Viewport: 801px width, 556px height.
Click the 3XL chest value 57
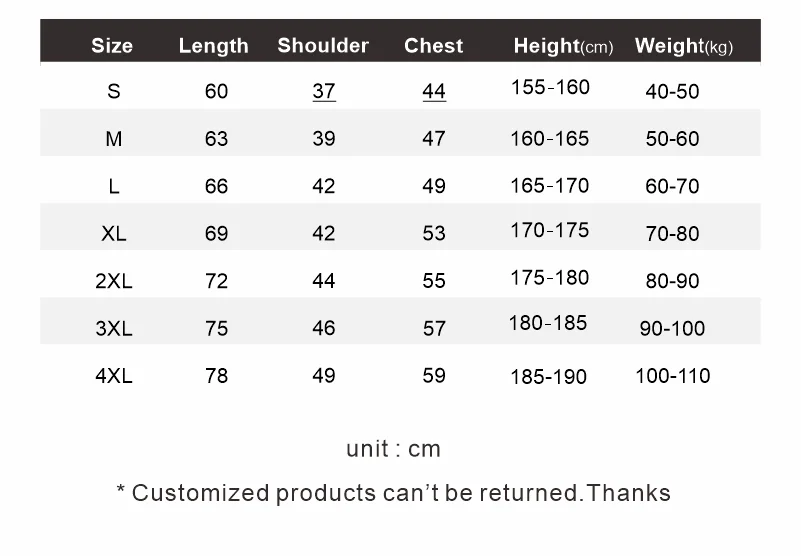(433, 328)
